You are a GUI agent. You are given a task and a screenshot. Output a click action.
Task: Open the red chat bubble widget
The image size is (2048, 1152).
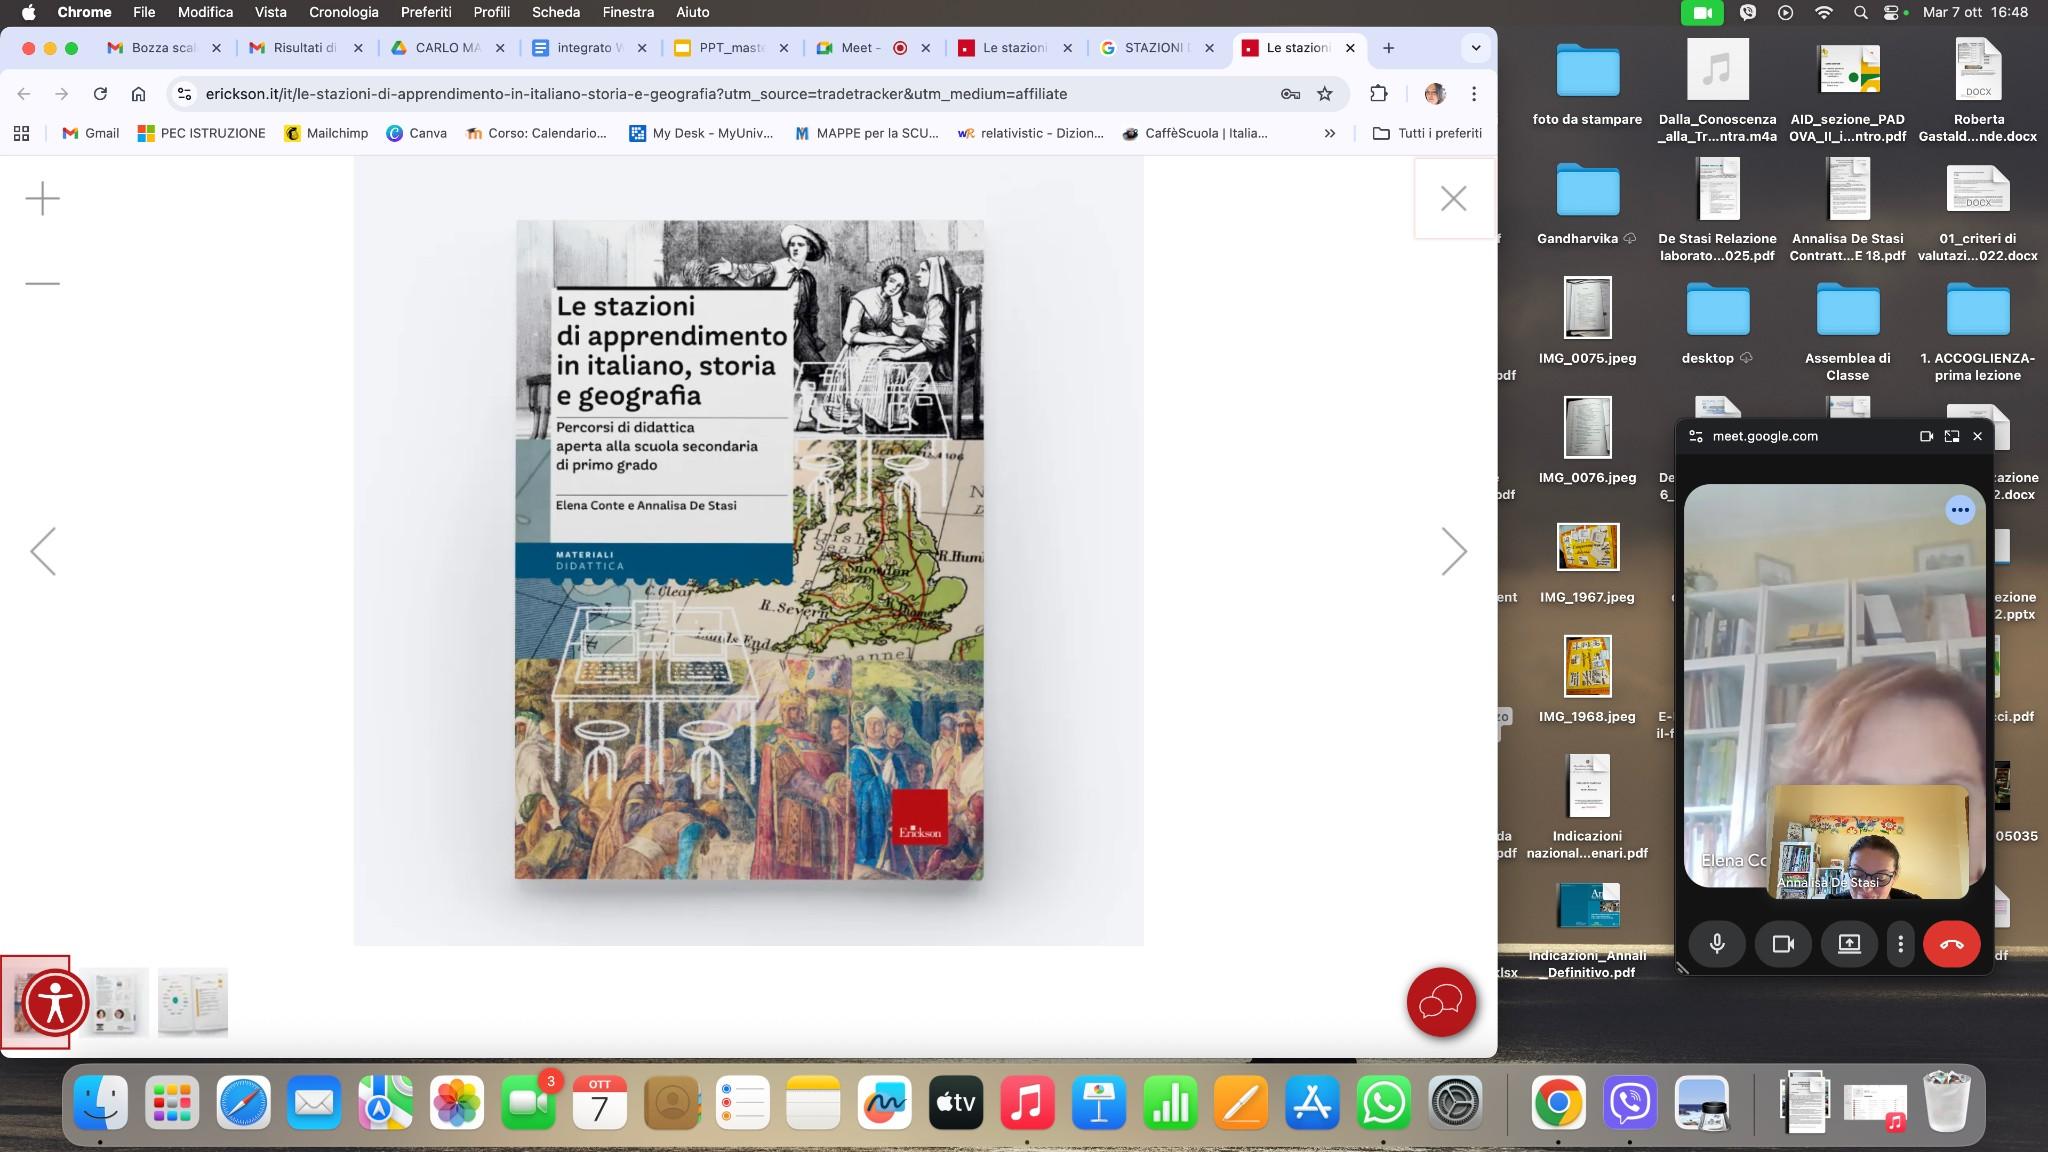pyautogui.click(x=1441, y=1002)
